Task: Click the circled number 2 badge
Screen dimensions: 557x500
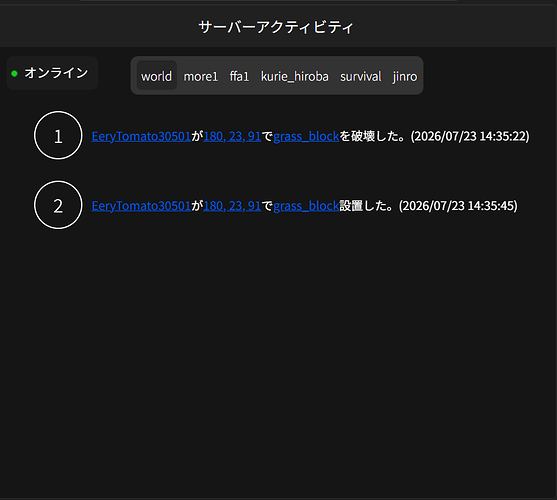Action: point(58,205)
